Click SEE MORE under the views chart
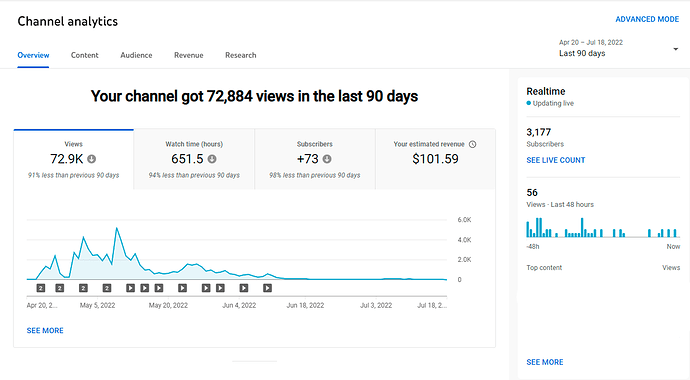The height and width of the screenshot is (380, 690). 45,330
